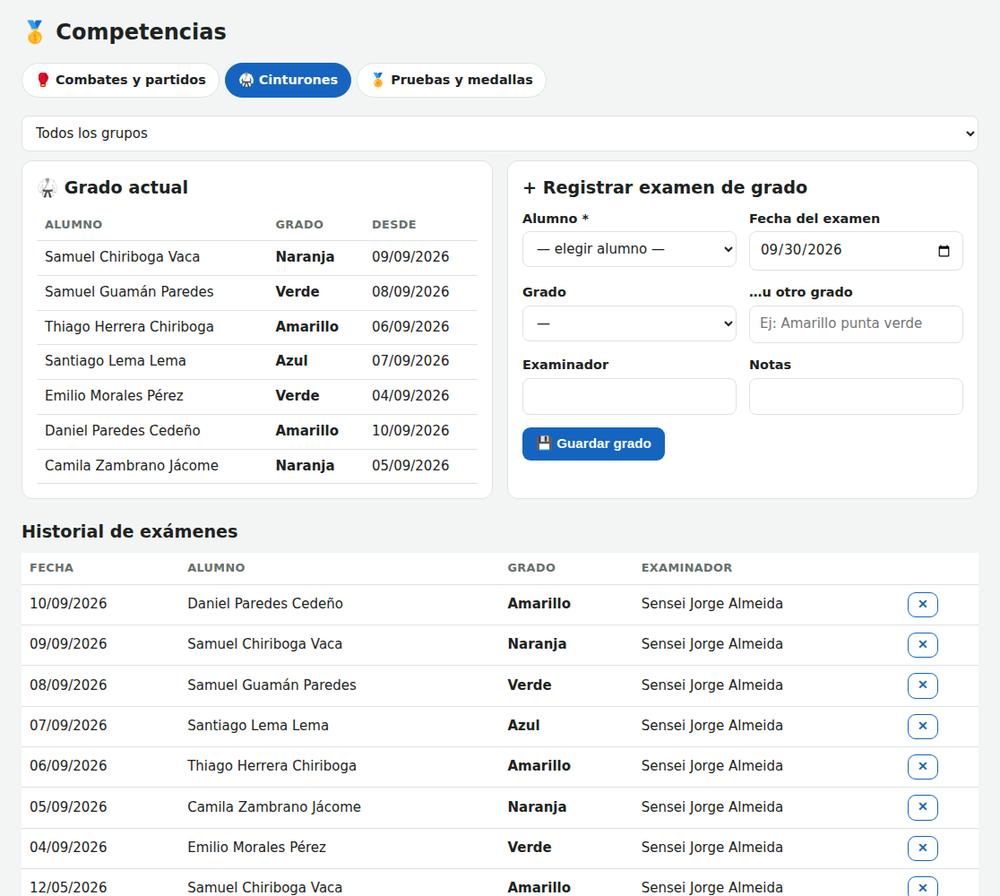Remove Thiago Herrera Chiriboga exam entry

pyautogui.click(x=922, y=766)
